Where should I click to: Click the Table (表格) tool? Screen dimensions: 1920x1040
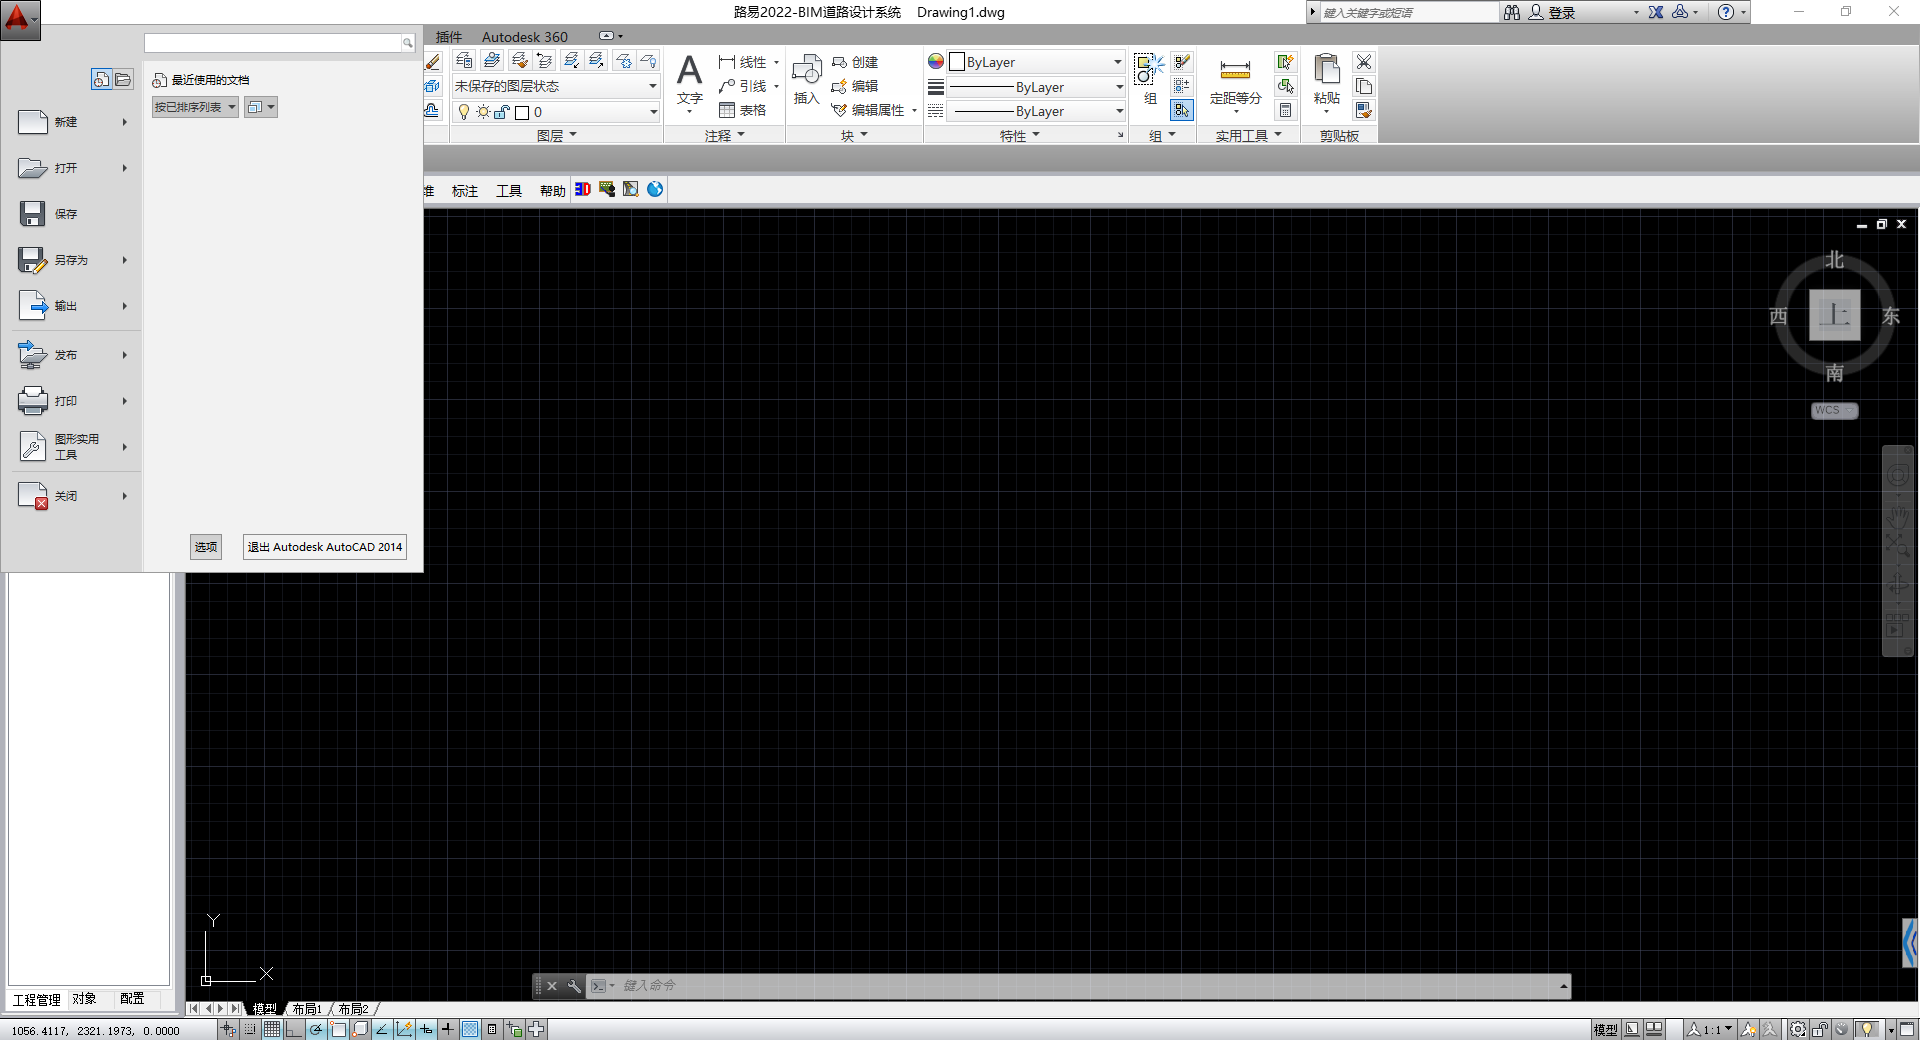tap(742, 110)
